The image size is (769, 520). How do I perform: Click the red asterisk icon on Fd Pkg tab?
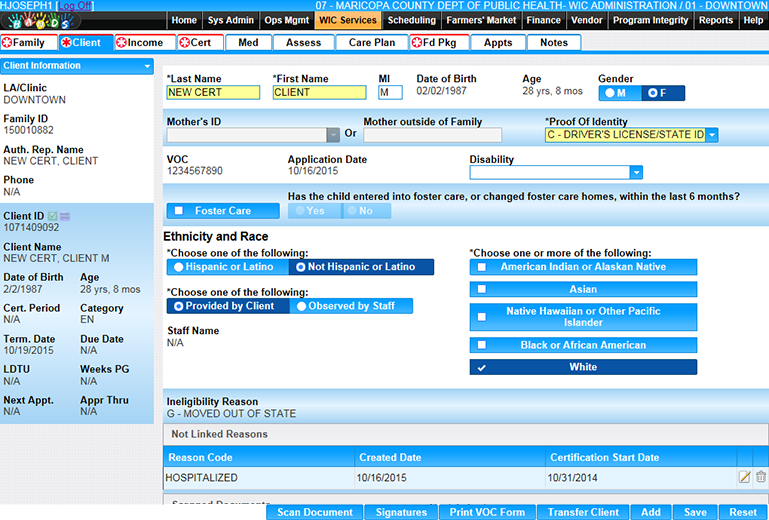[416, 43]
